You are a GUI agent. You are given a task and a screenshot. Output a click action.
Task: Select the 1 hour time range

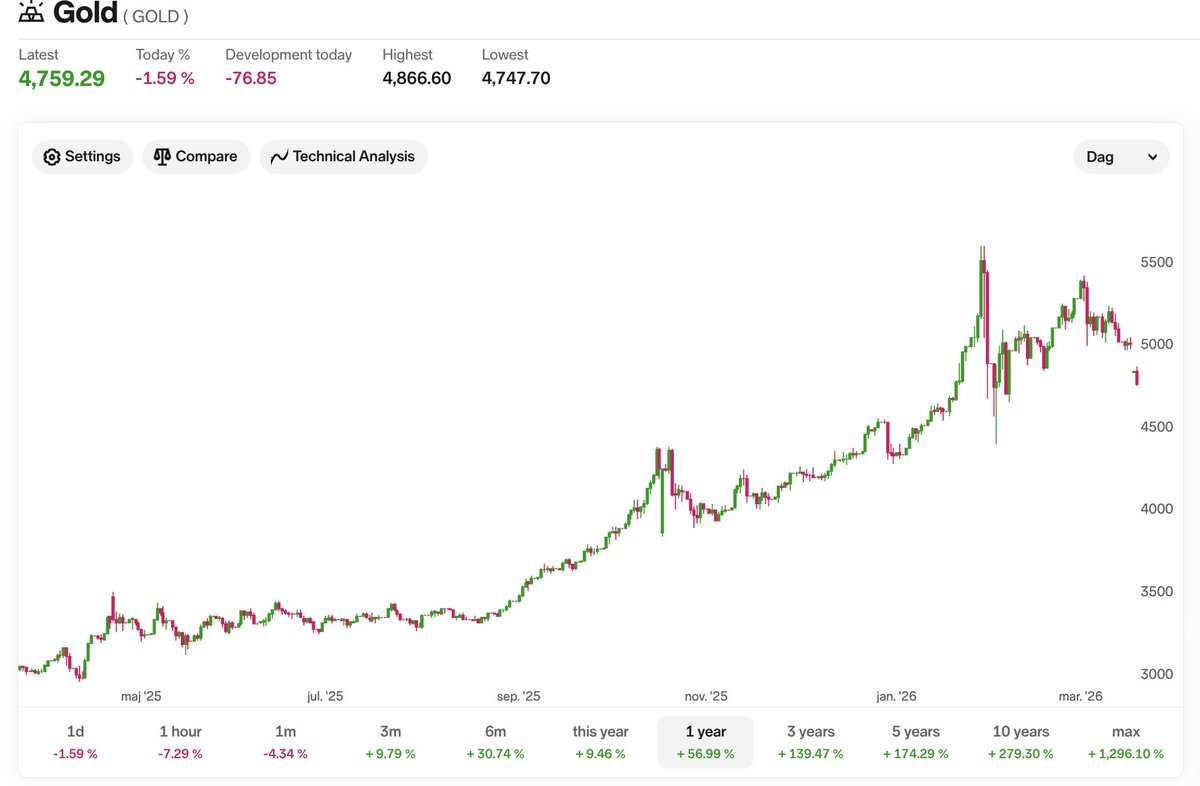point(180,742)
